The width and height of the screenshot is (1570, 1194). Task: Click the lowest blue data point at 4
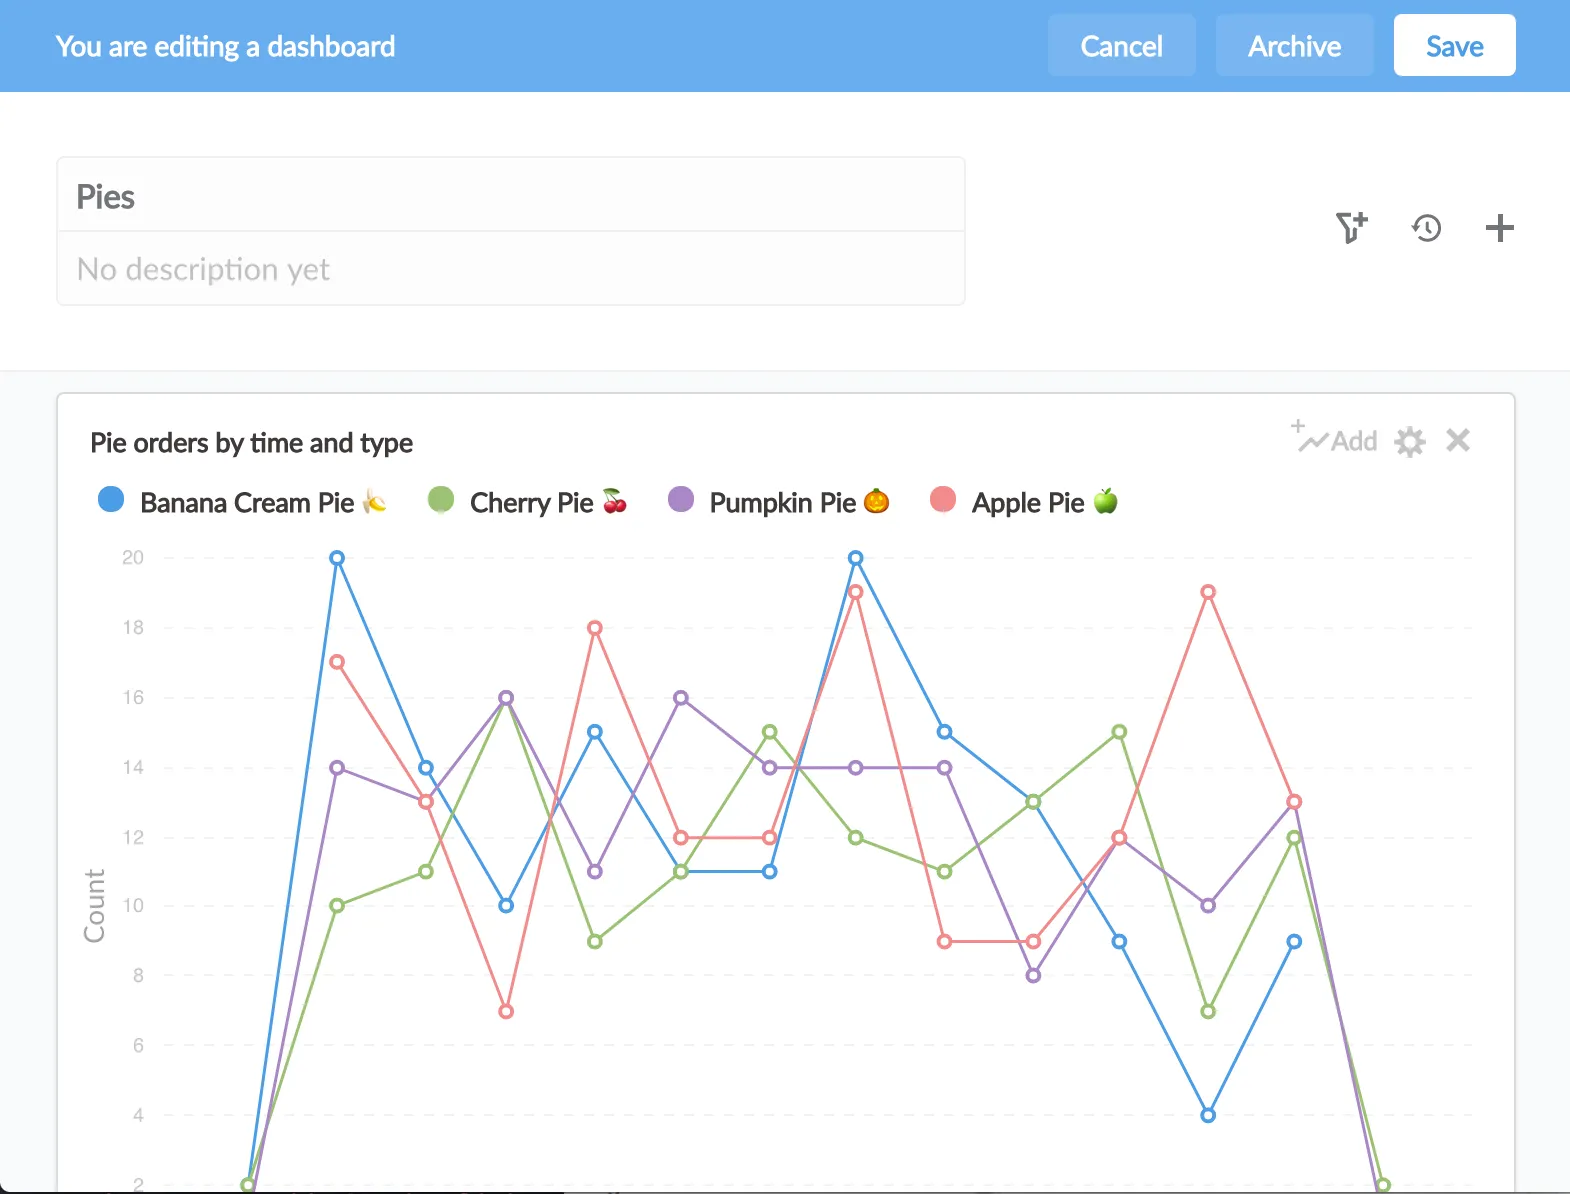coord(1208,1115)
